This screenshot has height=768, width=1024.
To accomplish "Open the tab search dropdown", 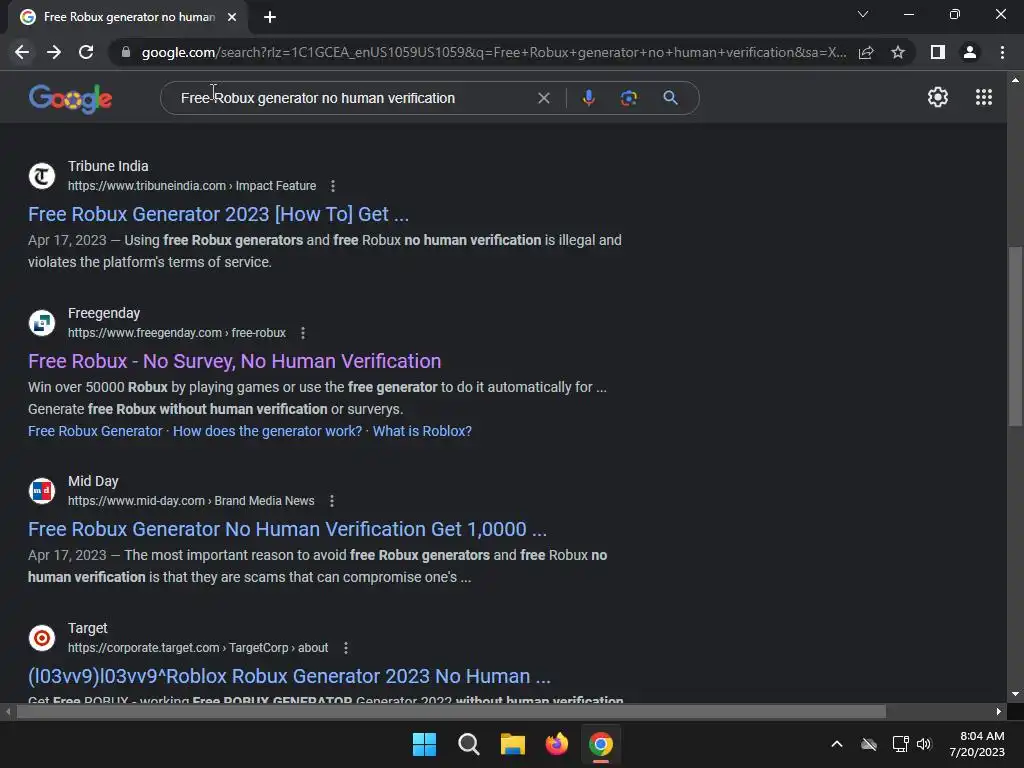I will click(863, 14).
